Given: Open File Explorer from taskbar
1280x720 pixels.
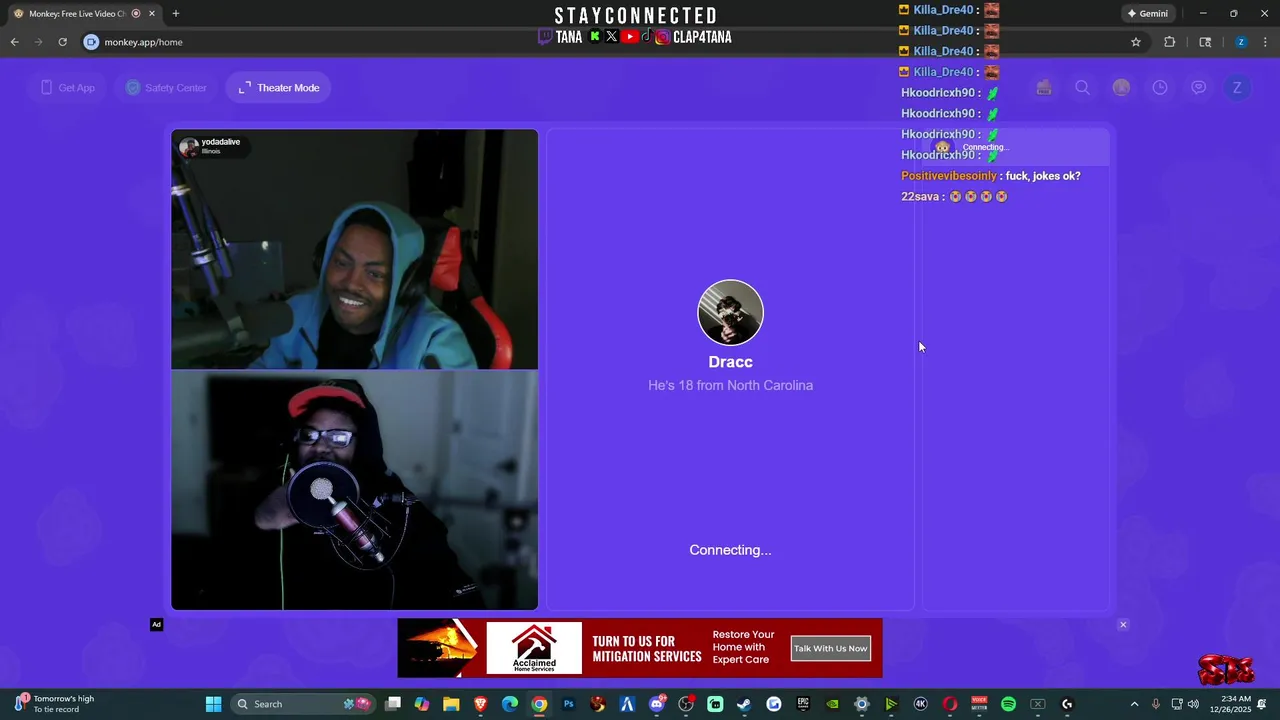Looking at the screenshot, I should click(x=451, y=704).
